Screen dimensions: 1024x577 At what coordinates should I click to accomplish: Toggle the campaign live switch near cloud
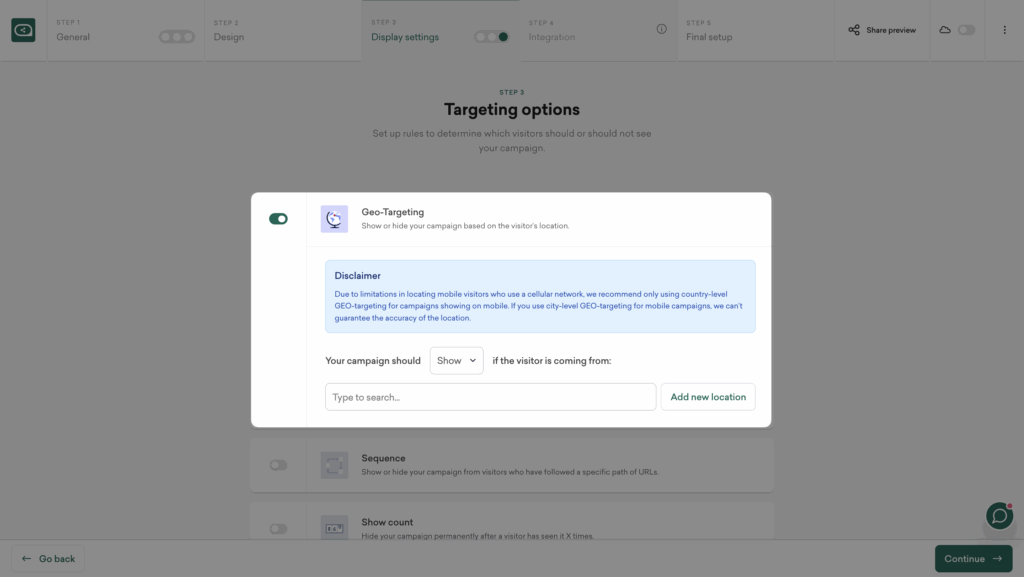pos(966,30)
